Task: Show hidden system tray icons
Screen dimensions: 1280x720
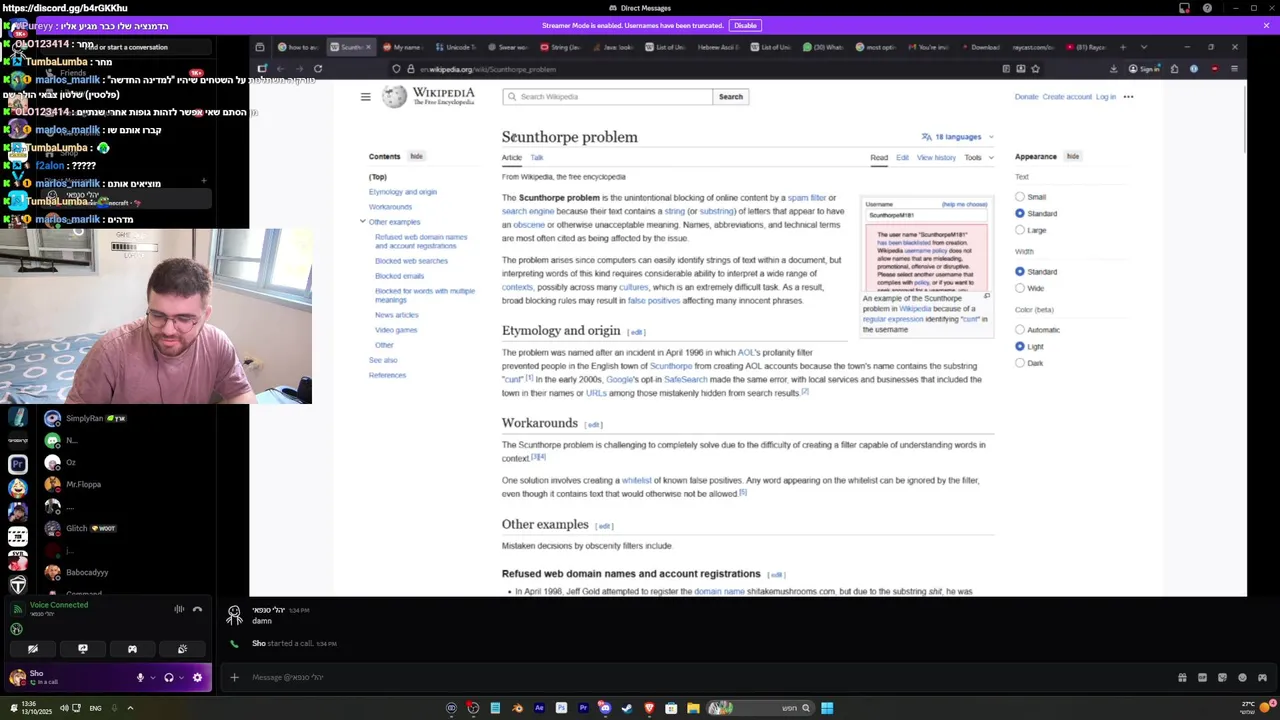Action: [130, 708]
